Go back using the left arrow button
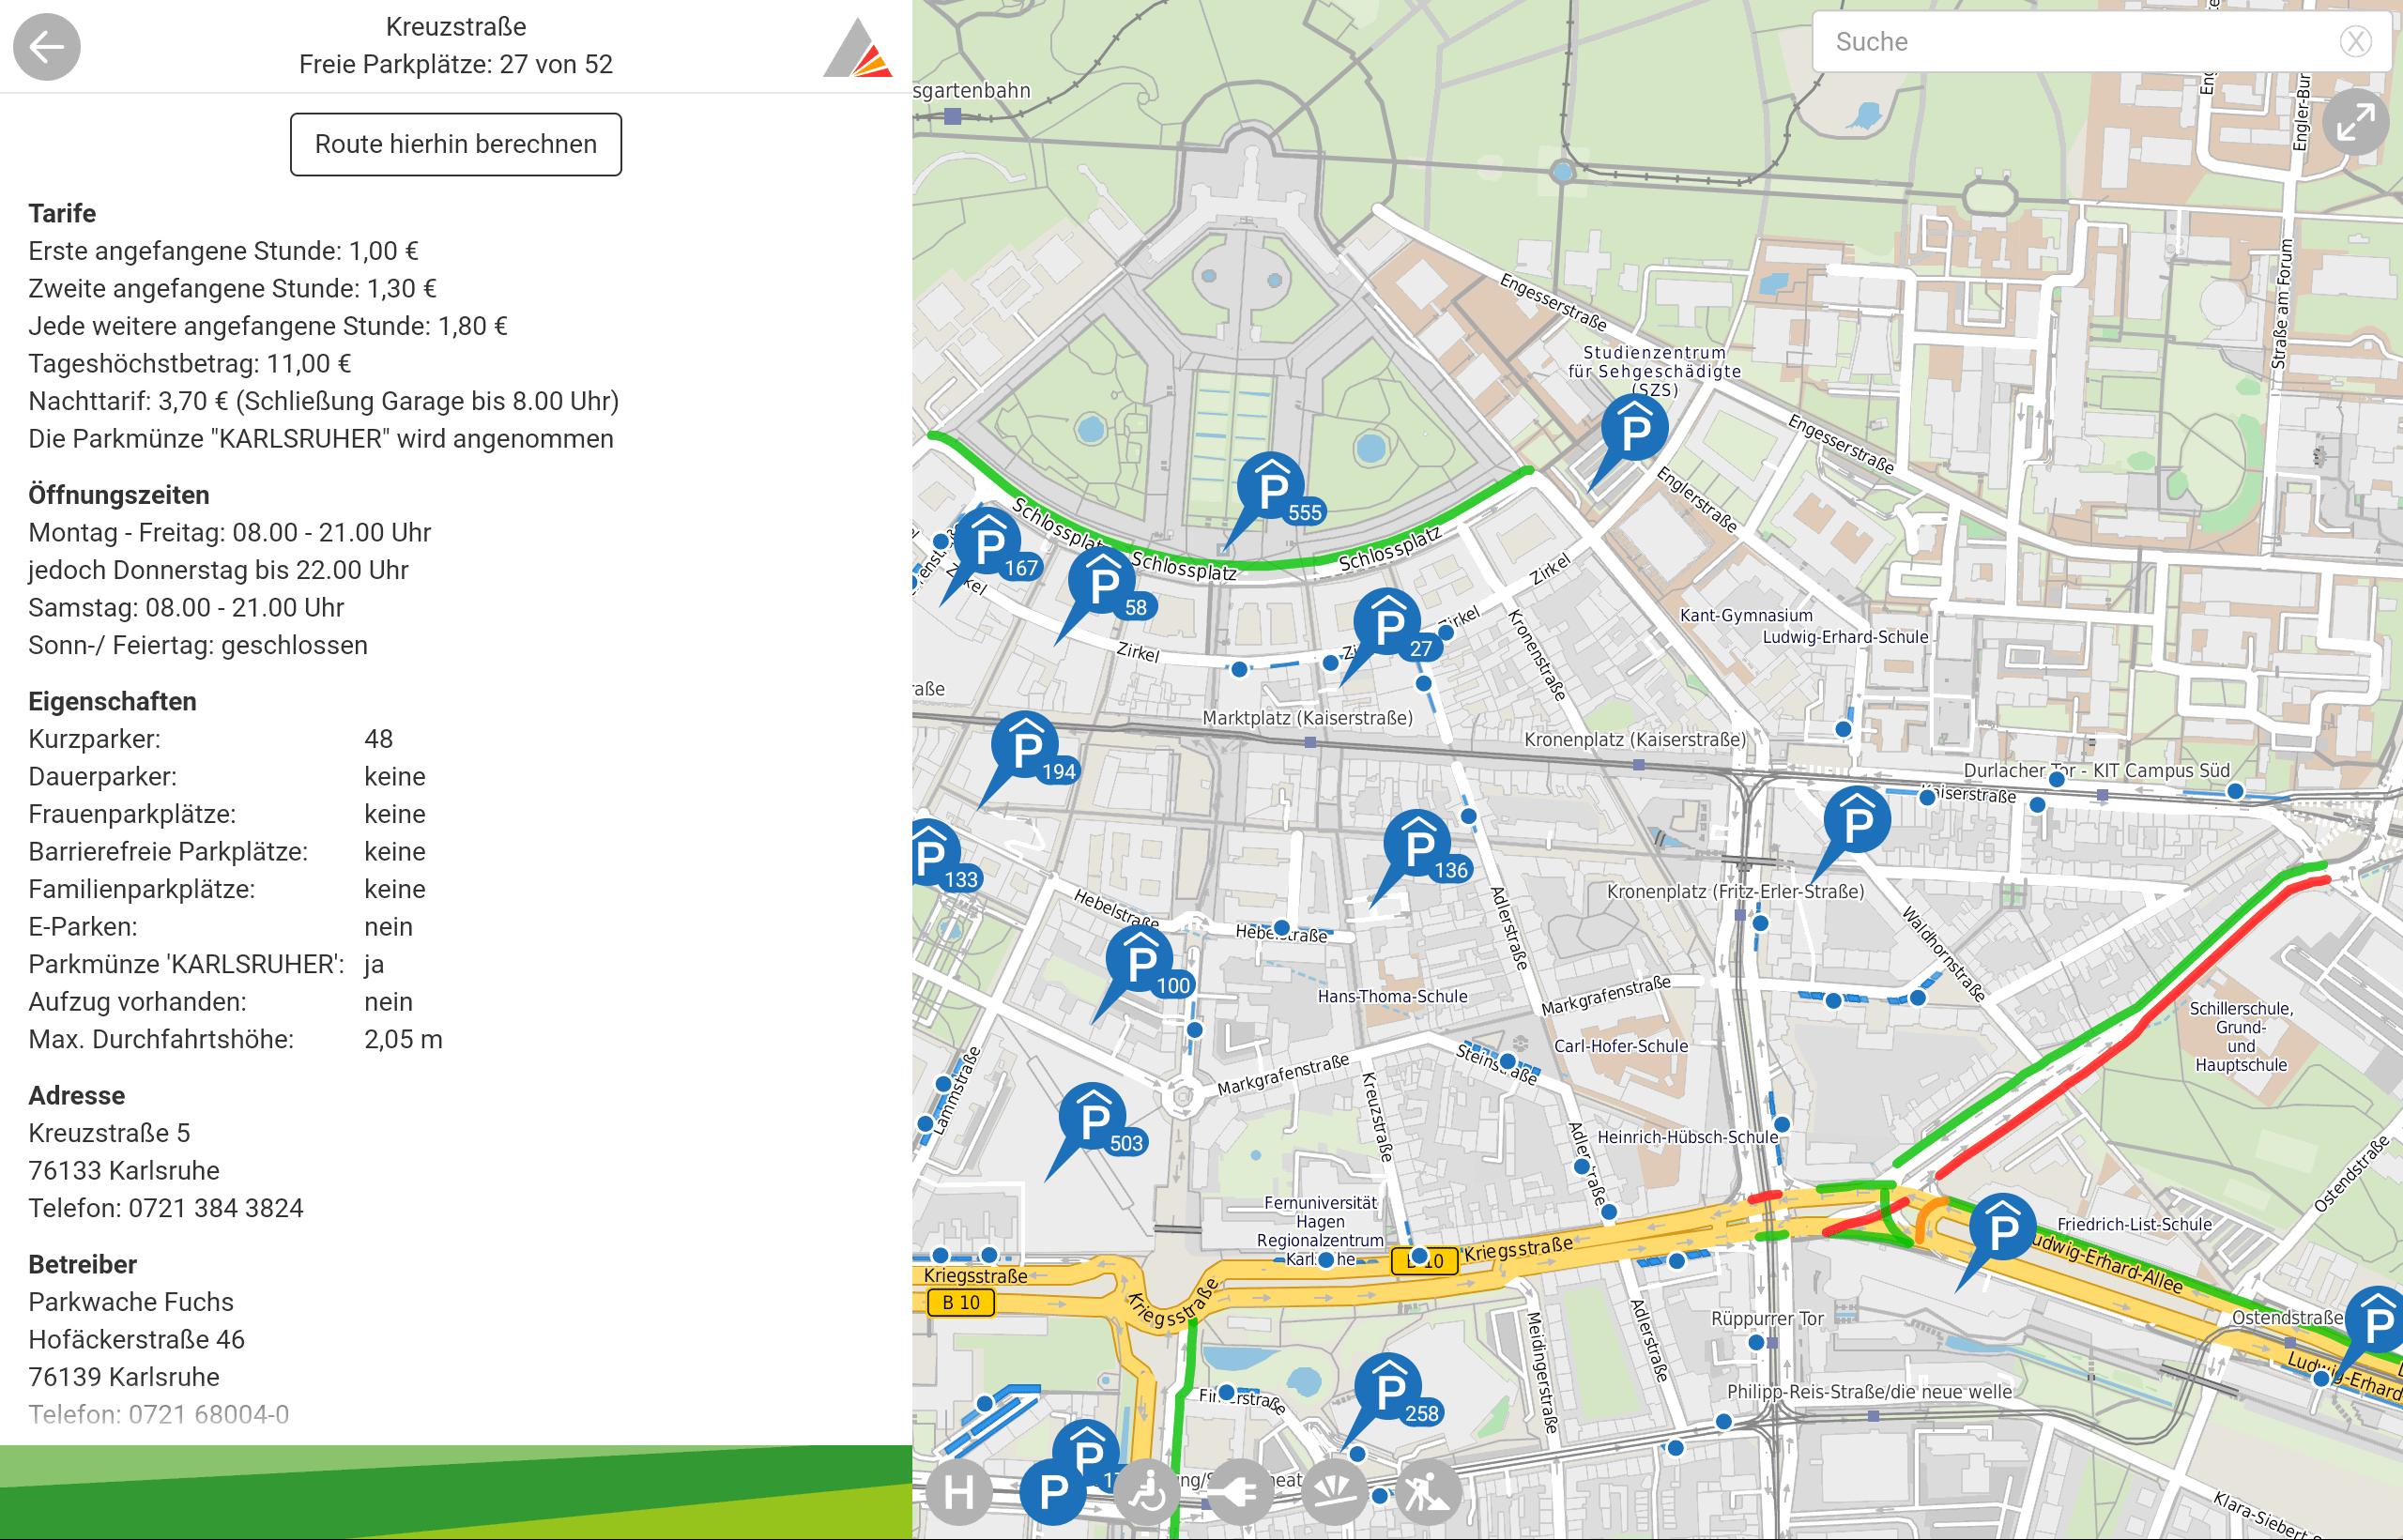 click(x=47, y=47)
